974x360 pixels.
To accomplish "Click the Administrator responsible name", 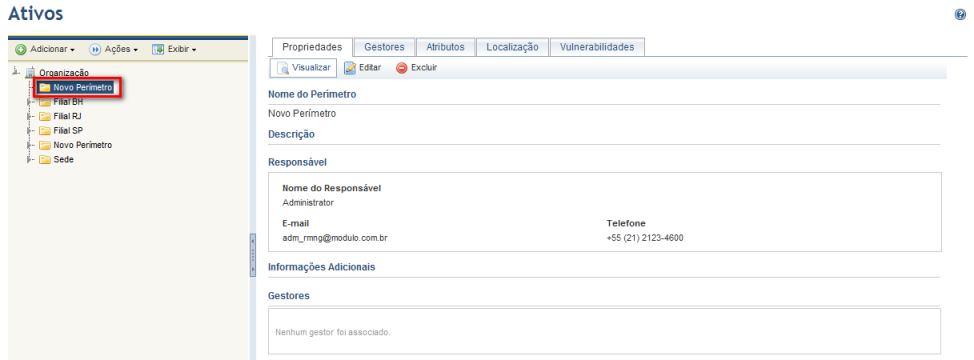I will [308, 202].
